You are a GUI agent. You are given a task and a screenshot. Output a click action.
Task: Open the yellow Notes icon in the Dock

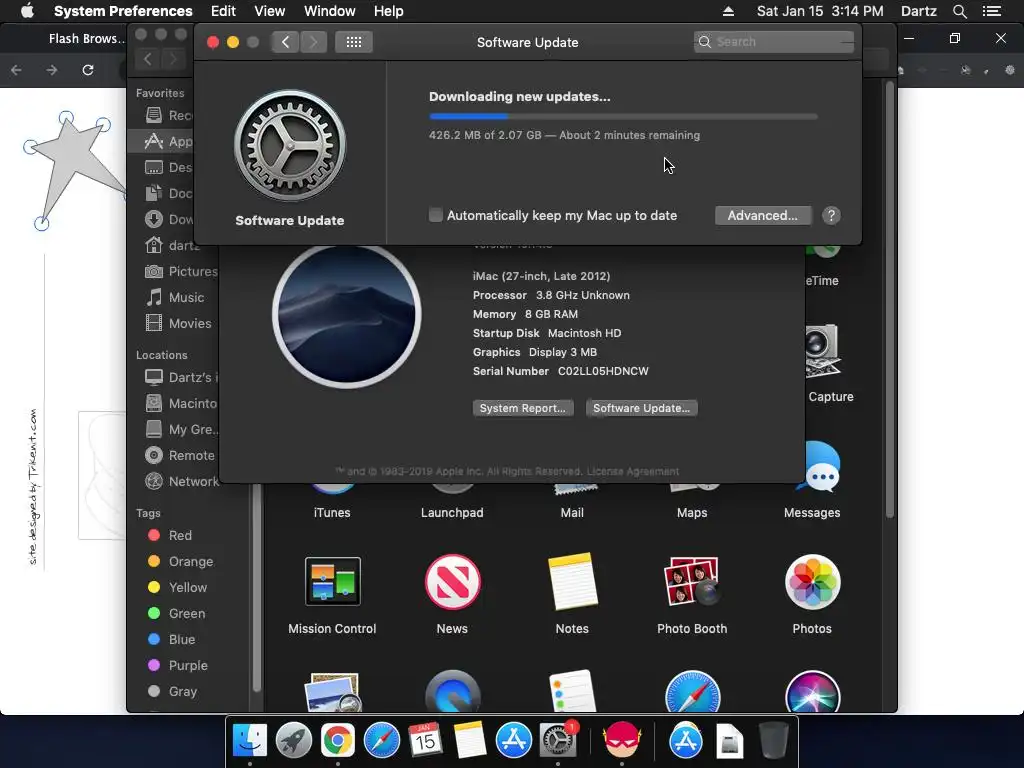469,741
